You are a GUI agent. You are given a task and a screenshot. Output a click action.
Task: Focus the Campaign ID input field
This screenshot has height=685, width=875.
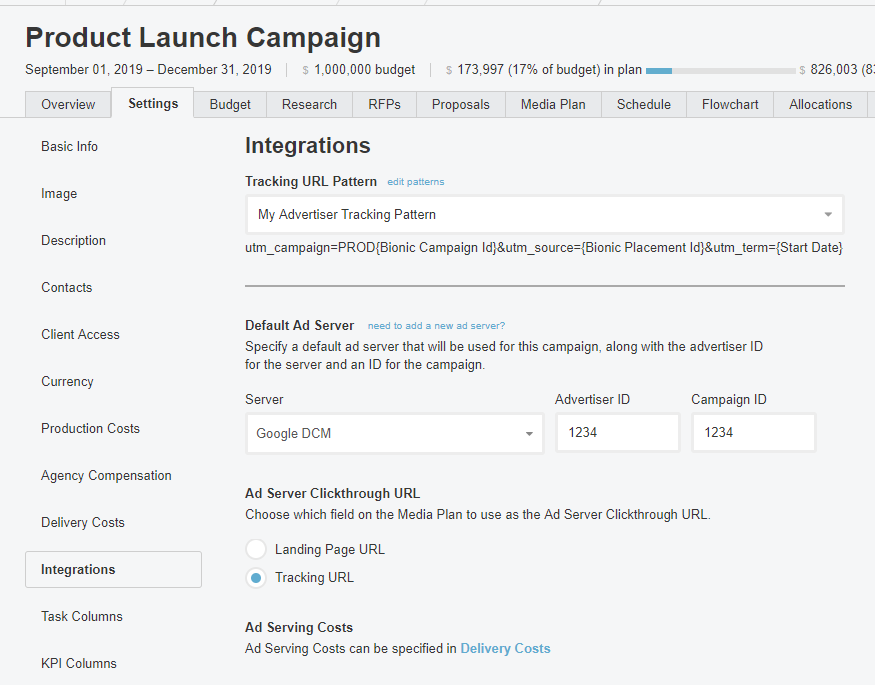754,432
